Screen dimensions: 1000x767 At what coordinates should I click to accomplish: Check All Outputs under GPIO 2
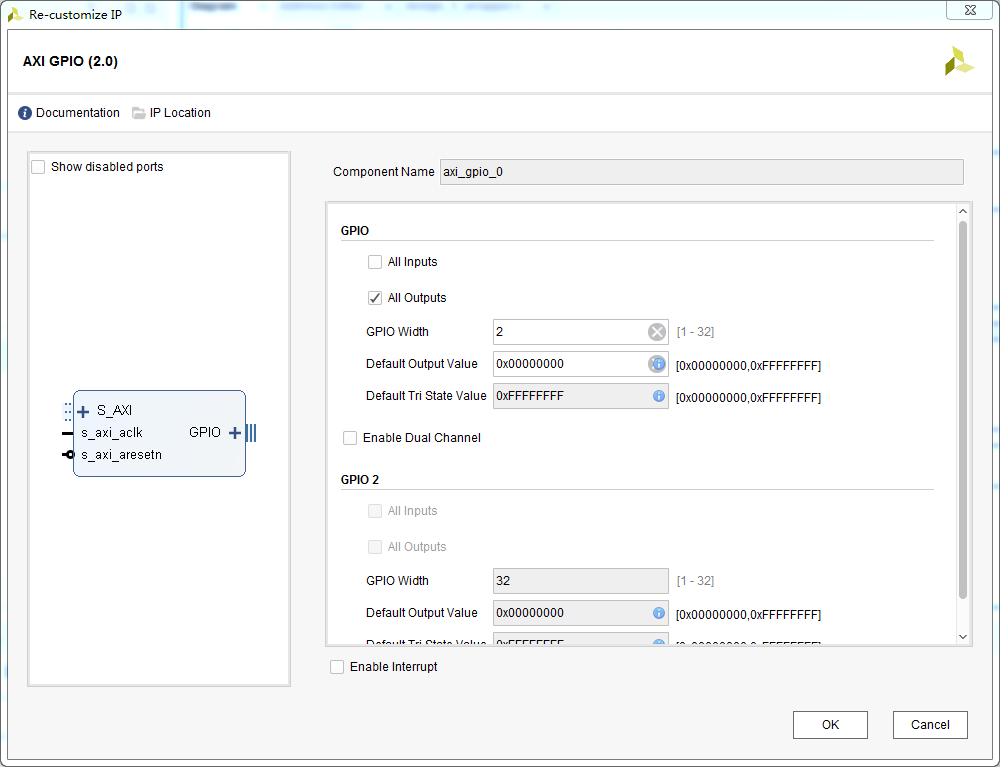coord(375,547)
